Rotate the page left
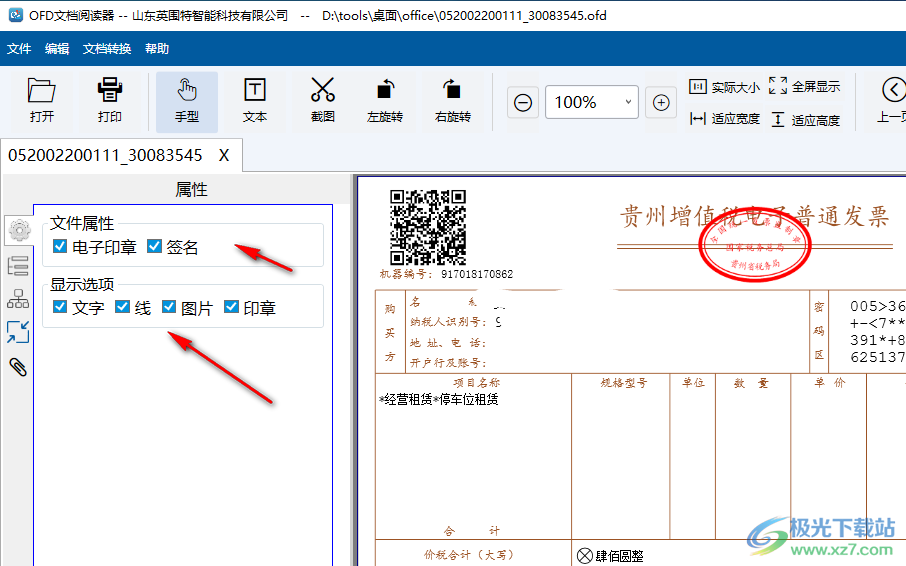This screenshot has width=906, height=566. coord(385,100)
